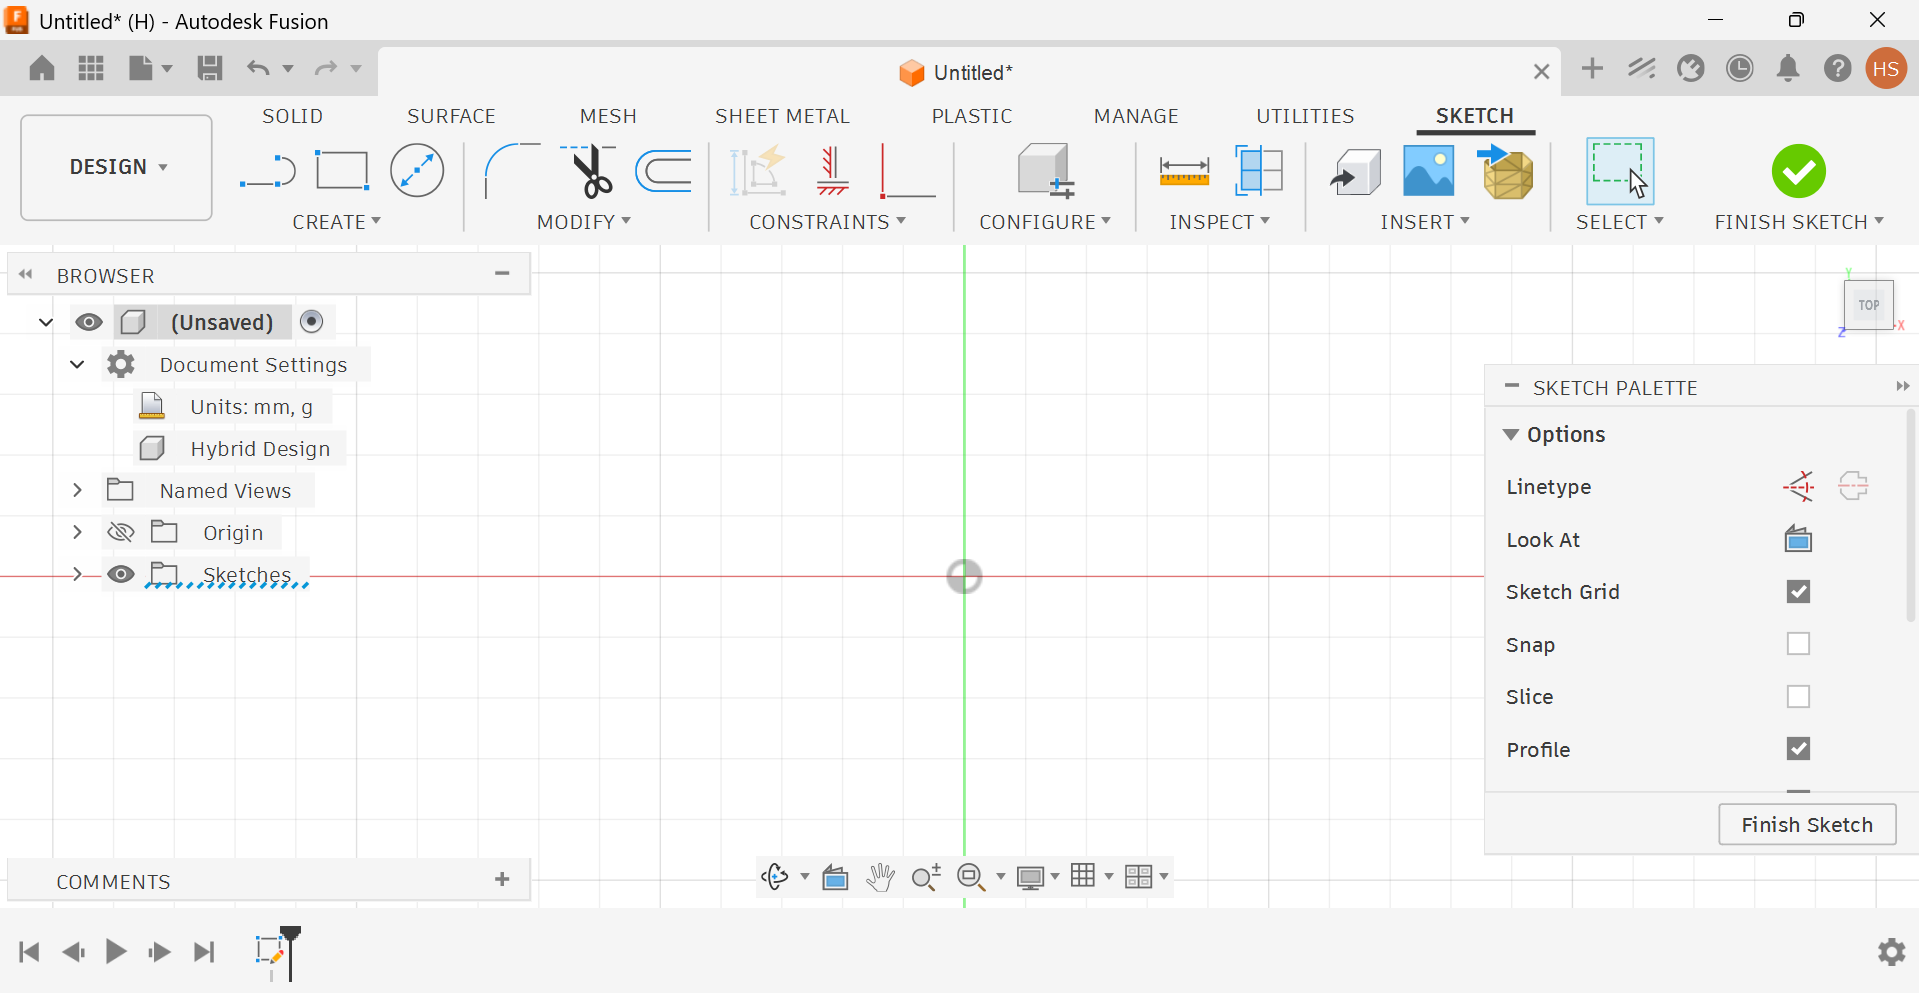The width and height of the screenshot is (1919, 993).
Task: Select the Perpendicular constraint icon
Action: 907,171
